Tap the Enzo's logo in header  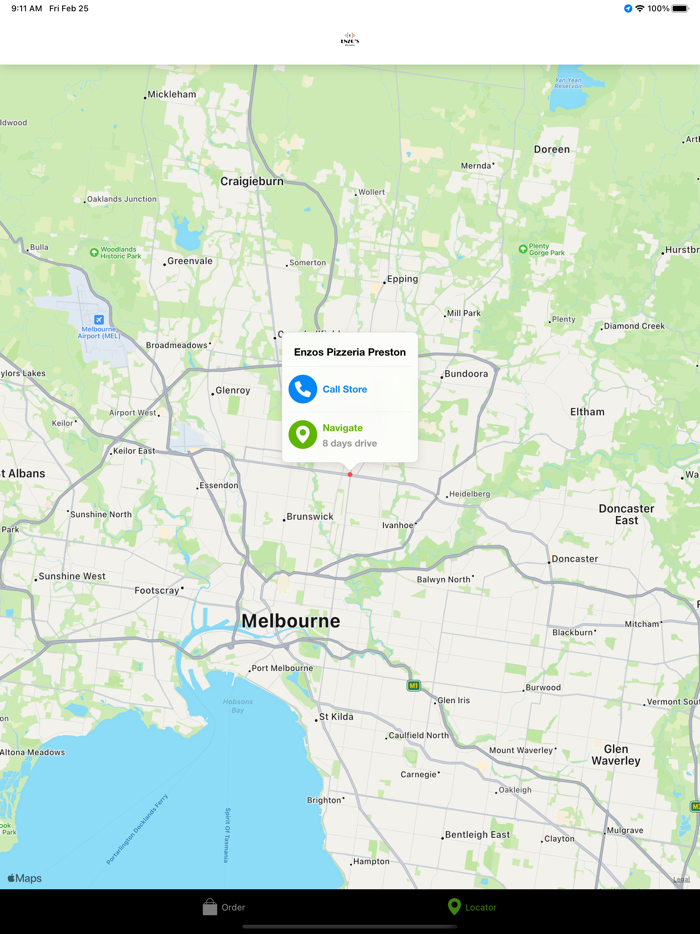click(x=350, y=39)
